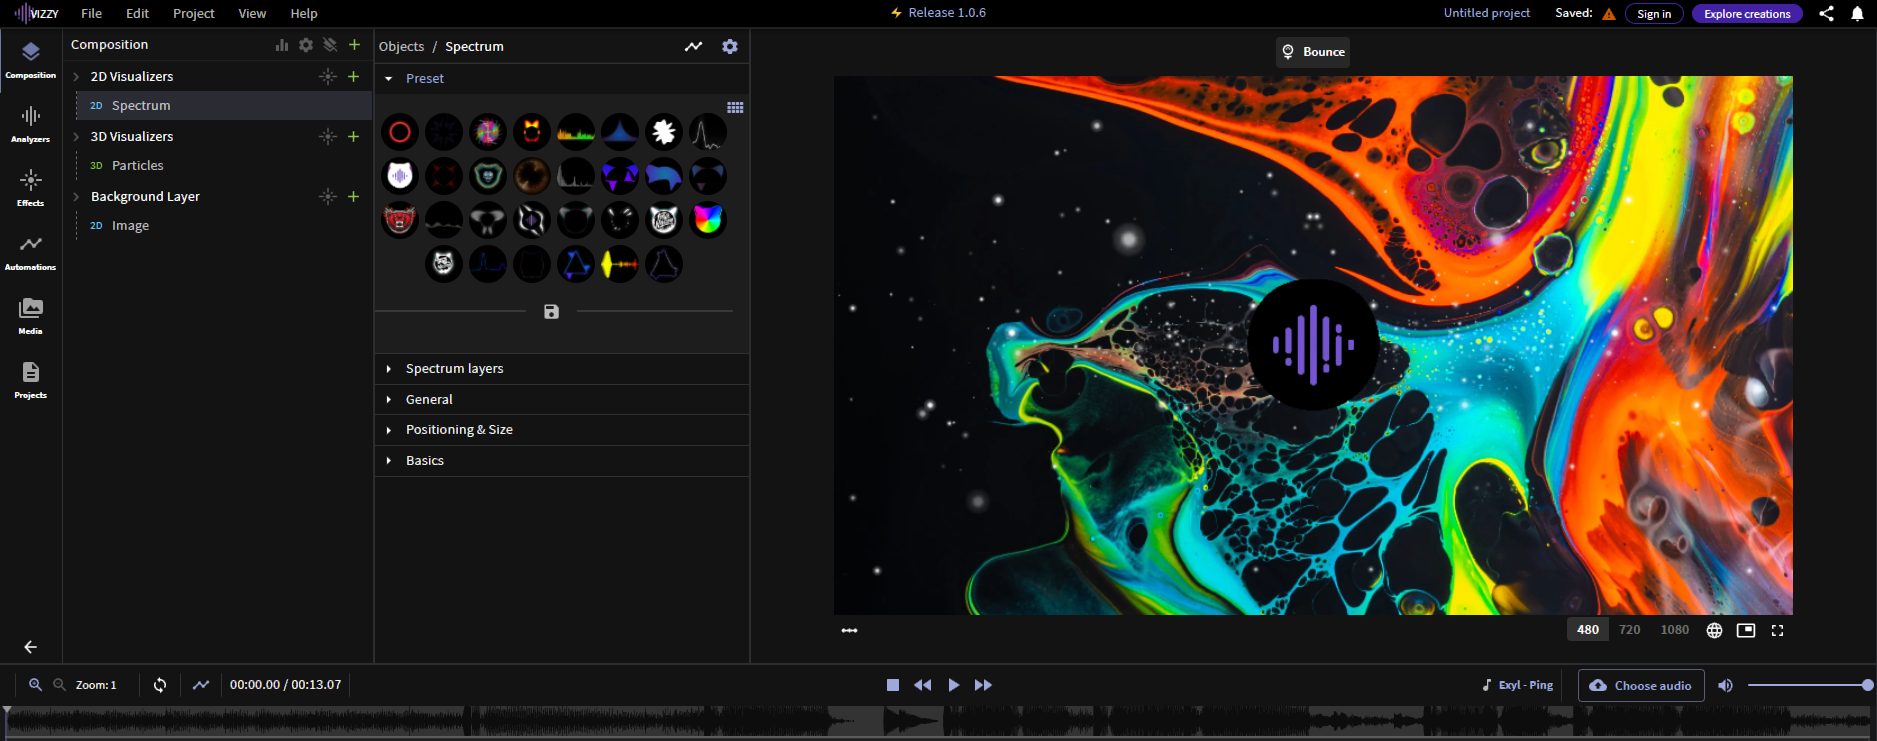The image size is (1877, 741).
Task: Open automation graph icon in Spectrum header
Action: pyautogui.click(x=693, y=47)
